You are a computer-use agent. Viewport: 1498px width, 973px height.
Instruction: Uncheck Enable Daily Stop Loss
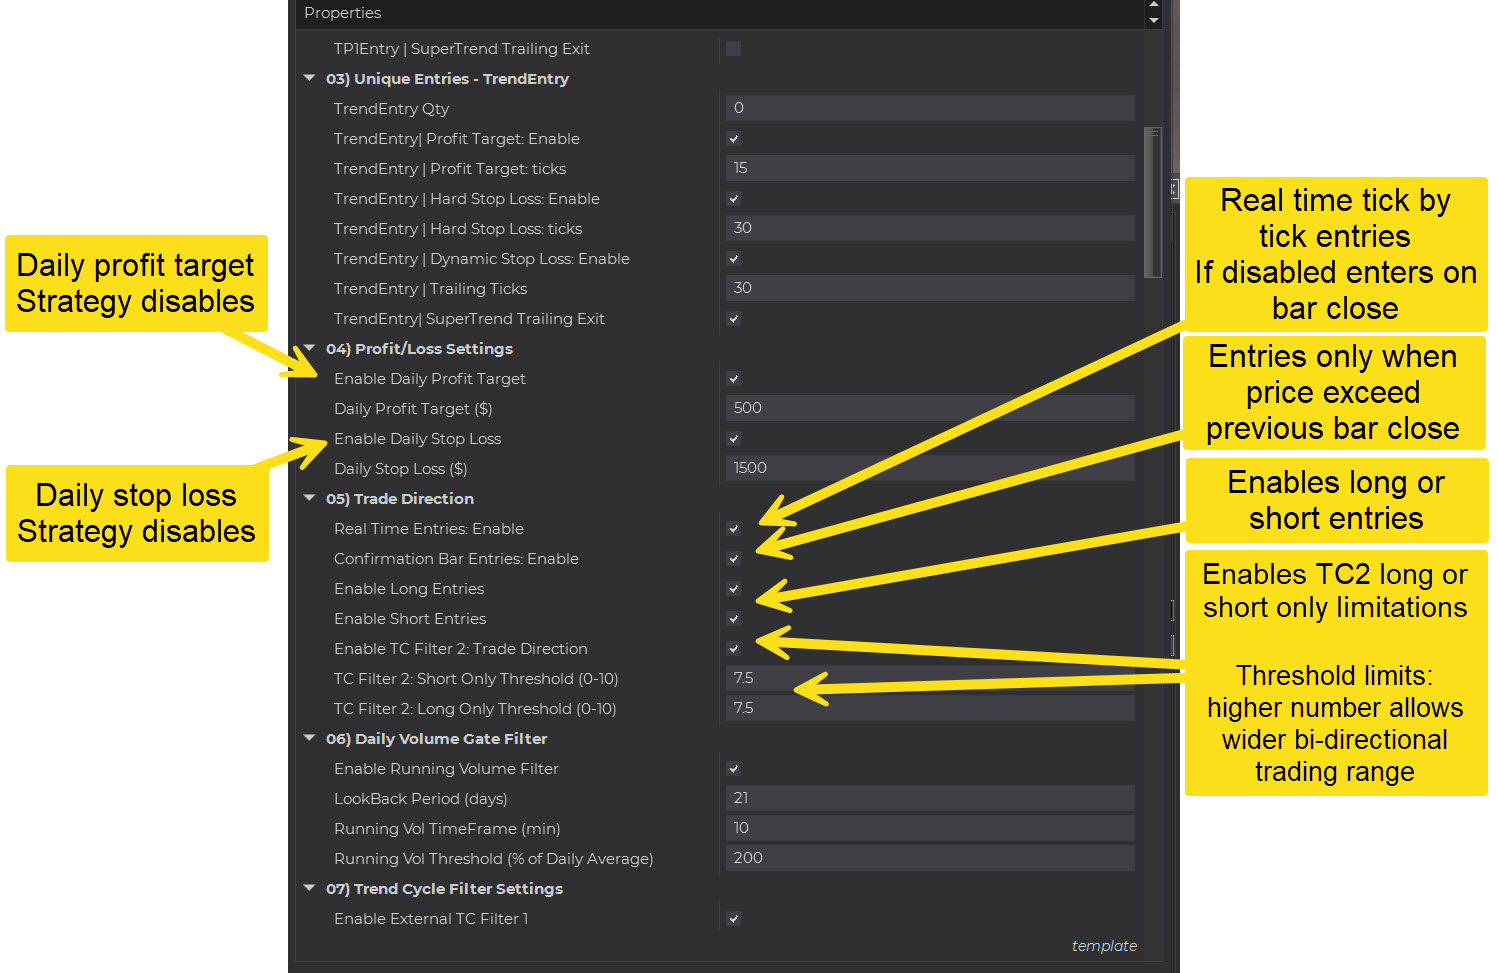[x=733, y=439]
